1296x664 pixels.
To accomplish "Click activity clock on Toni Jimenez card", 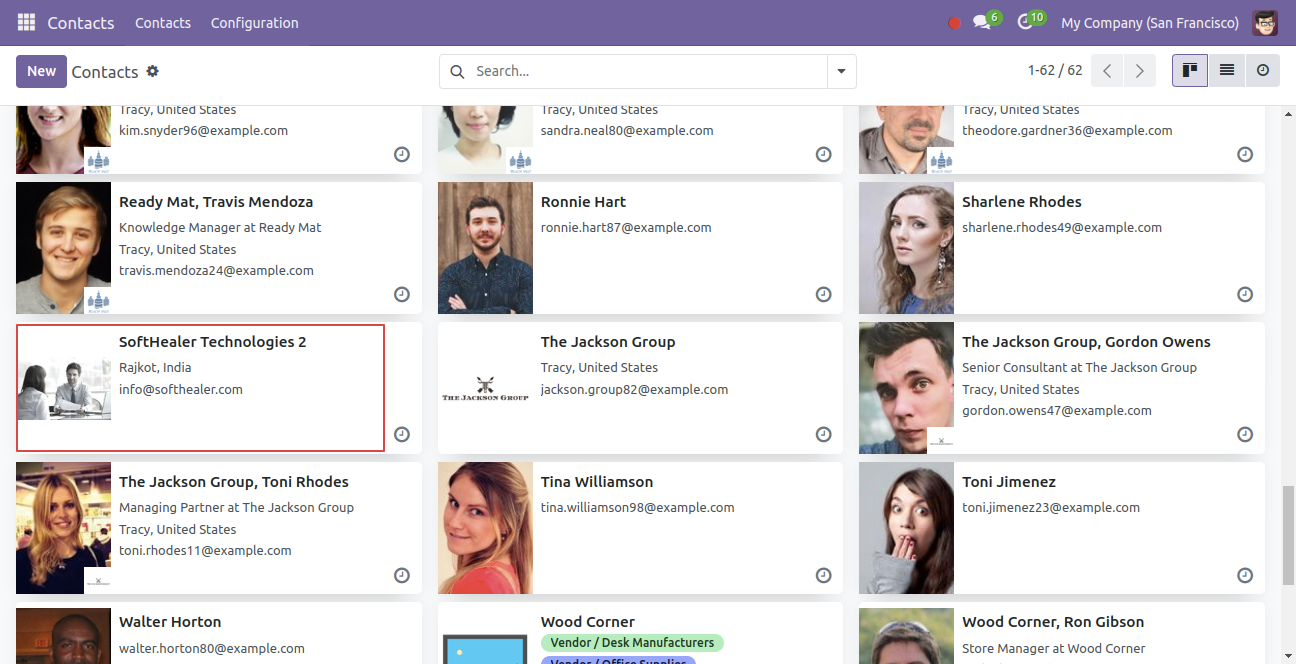I will tap(1245, 575).
